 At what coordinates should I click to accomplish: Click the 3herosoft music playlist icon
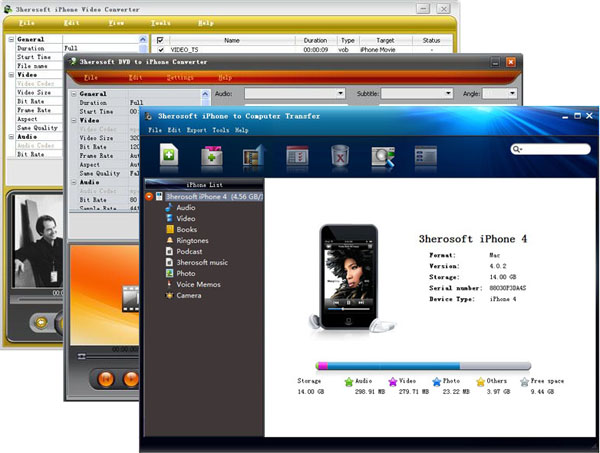click(x=170, y=262)
